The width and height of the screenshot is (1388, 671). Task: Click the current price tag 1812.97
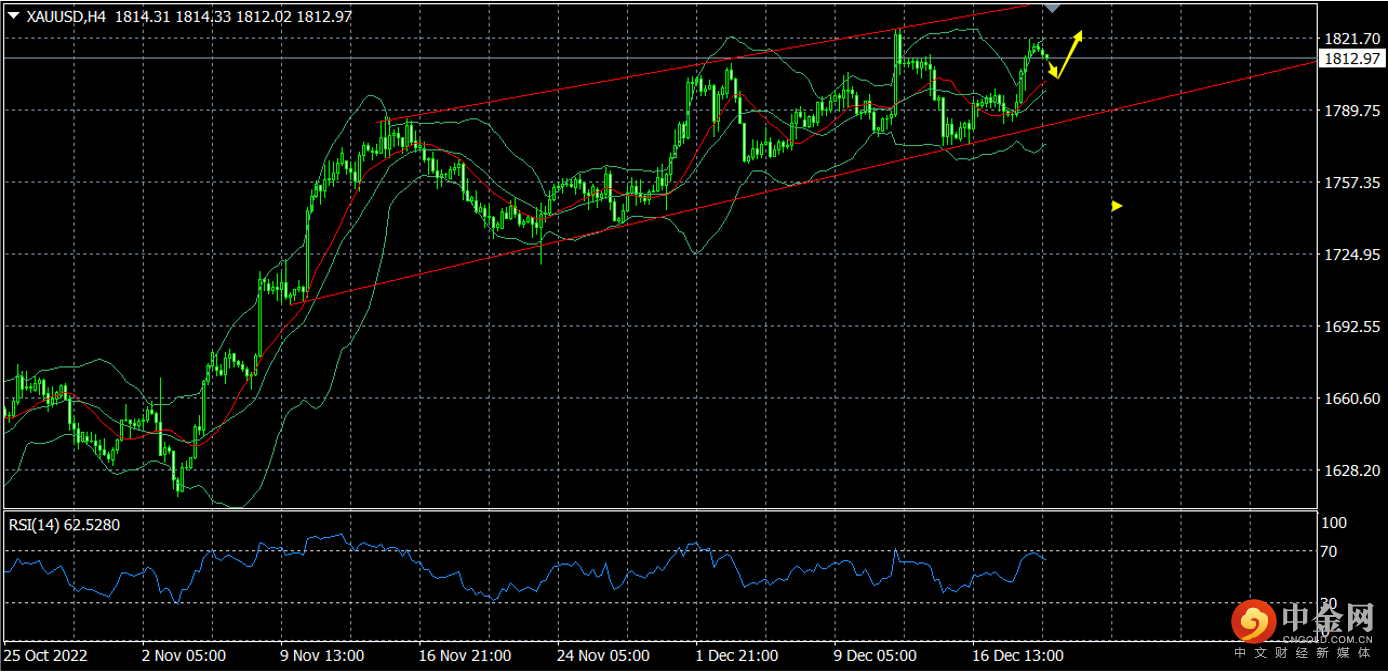(x=1351, y=59)
